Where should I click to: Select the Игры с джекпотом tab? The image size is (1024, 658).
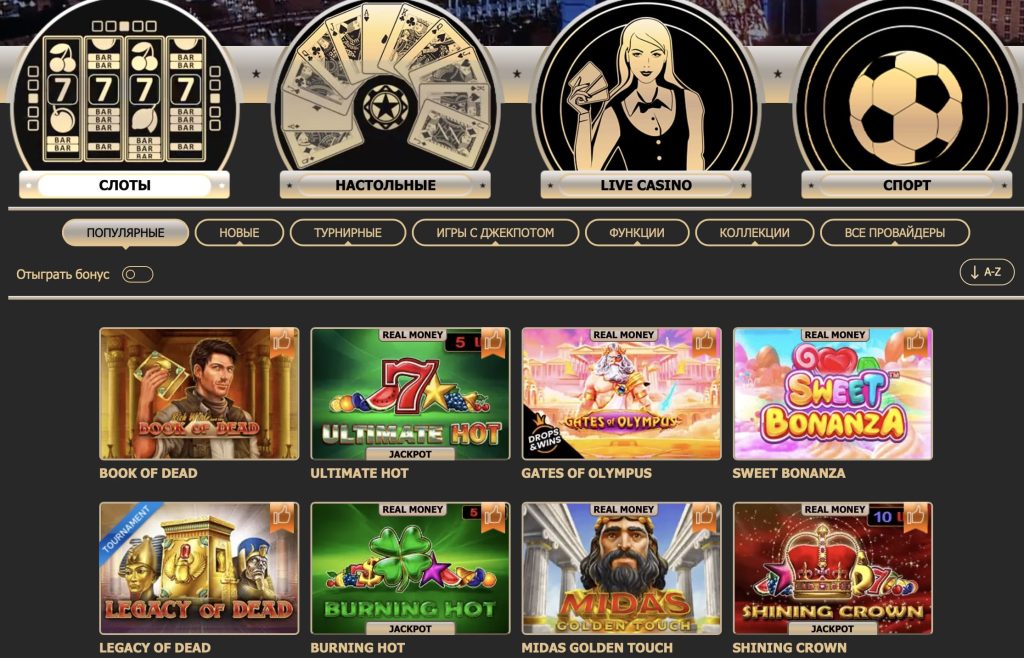495,233
